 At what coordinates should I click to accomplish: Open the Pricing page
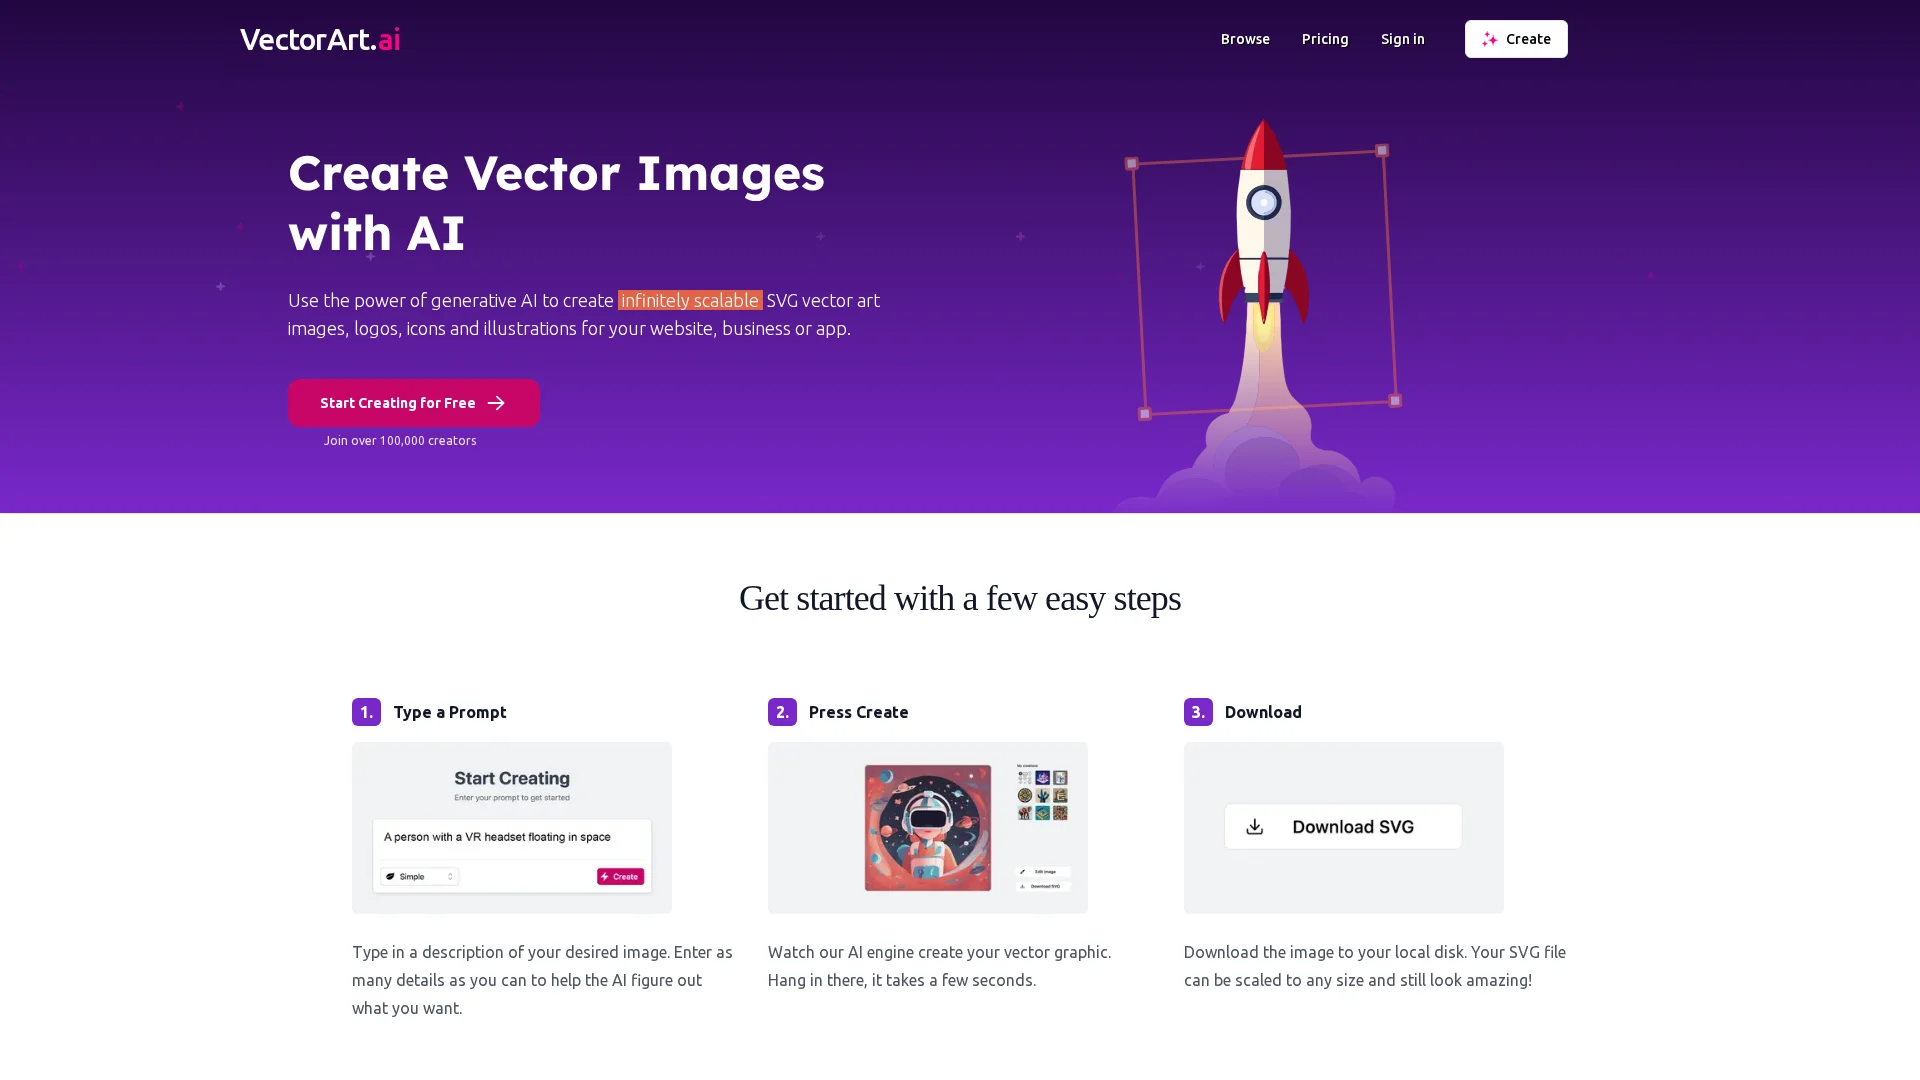tap(1325, 39)
